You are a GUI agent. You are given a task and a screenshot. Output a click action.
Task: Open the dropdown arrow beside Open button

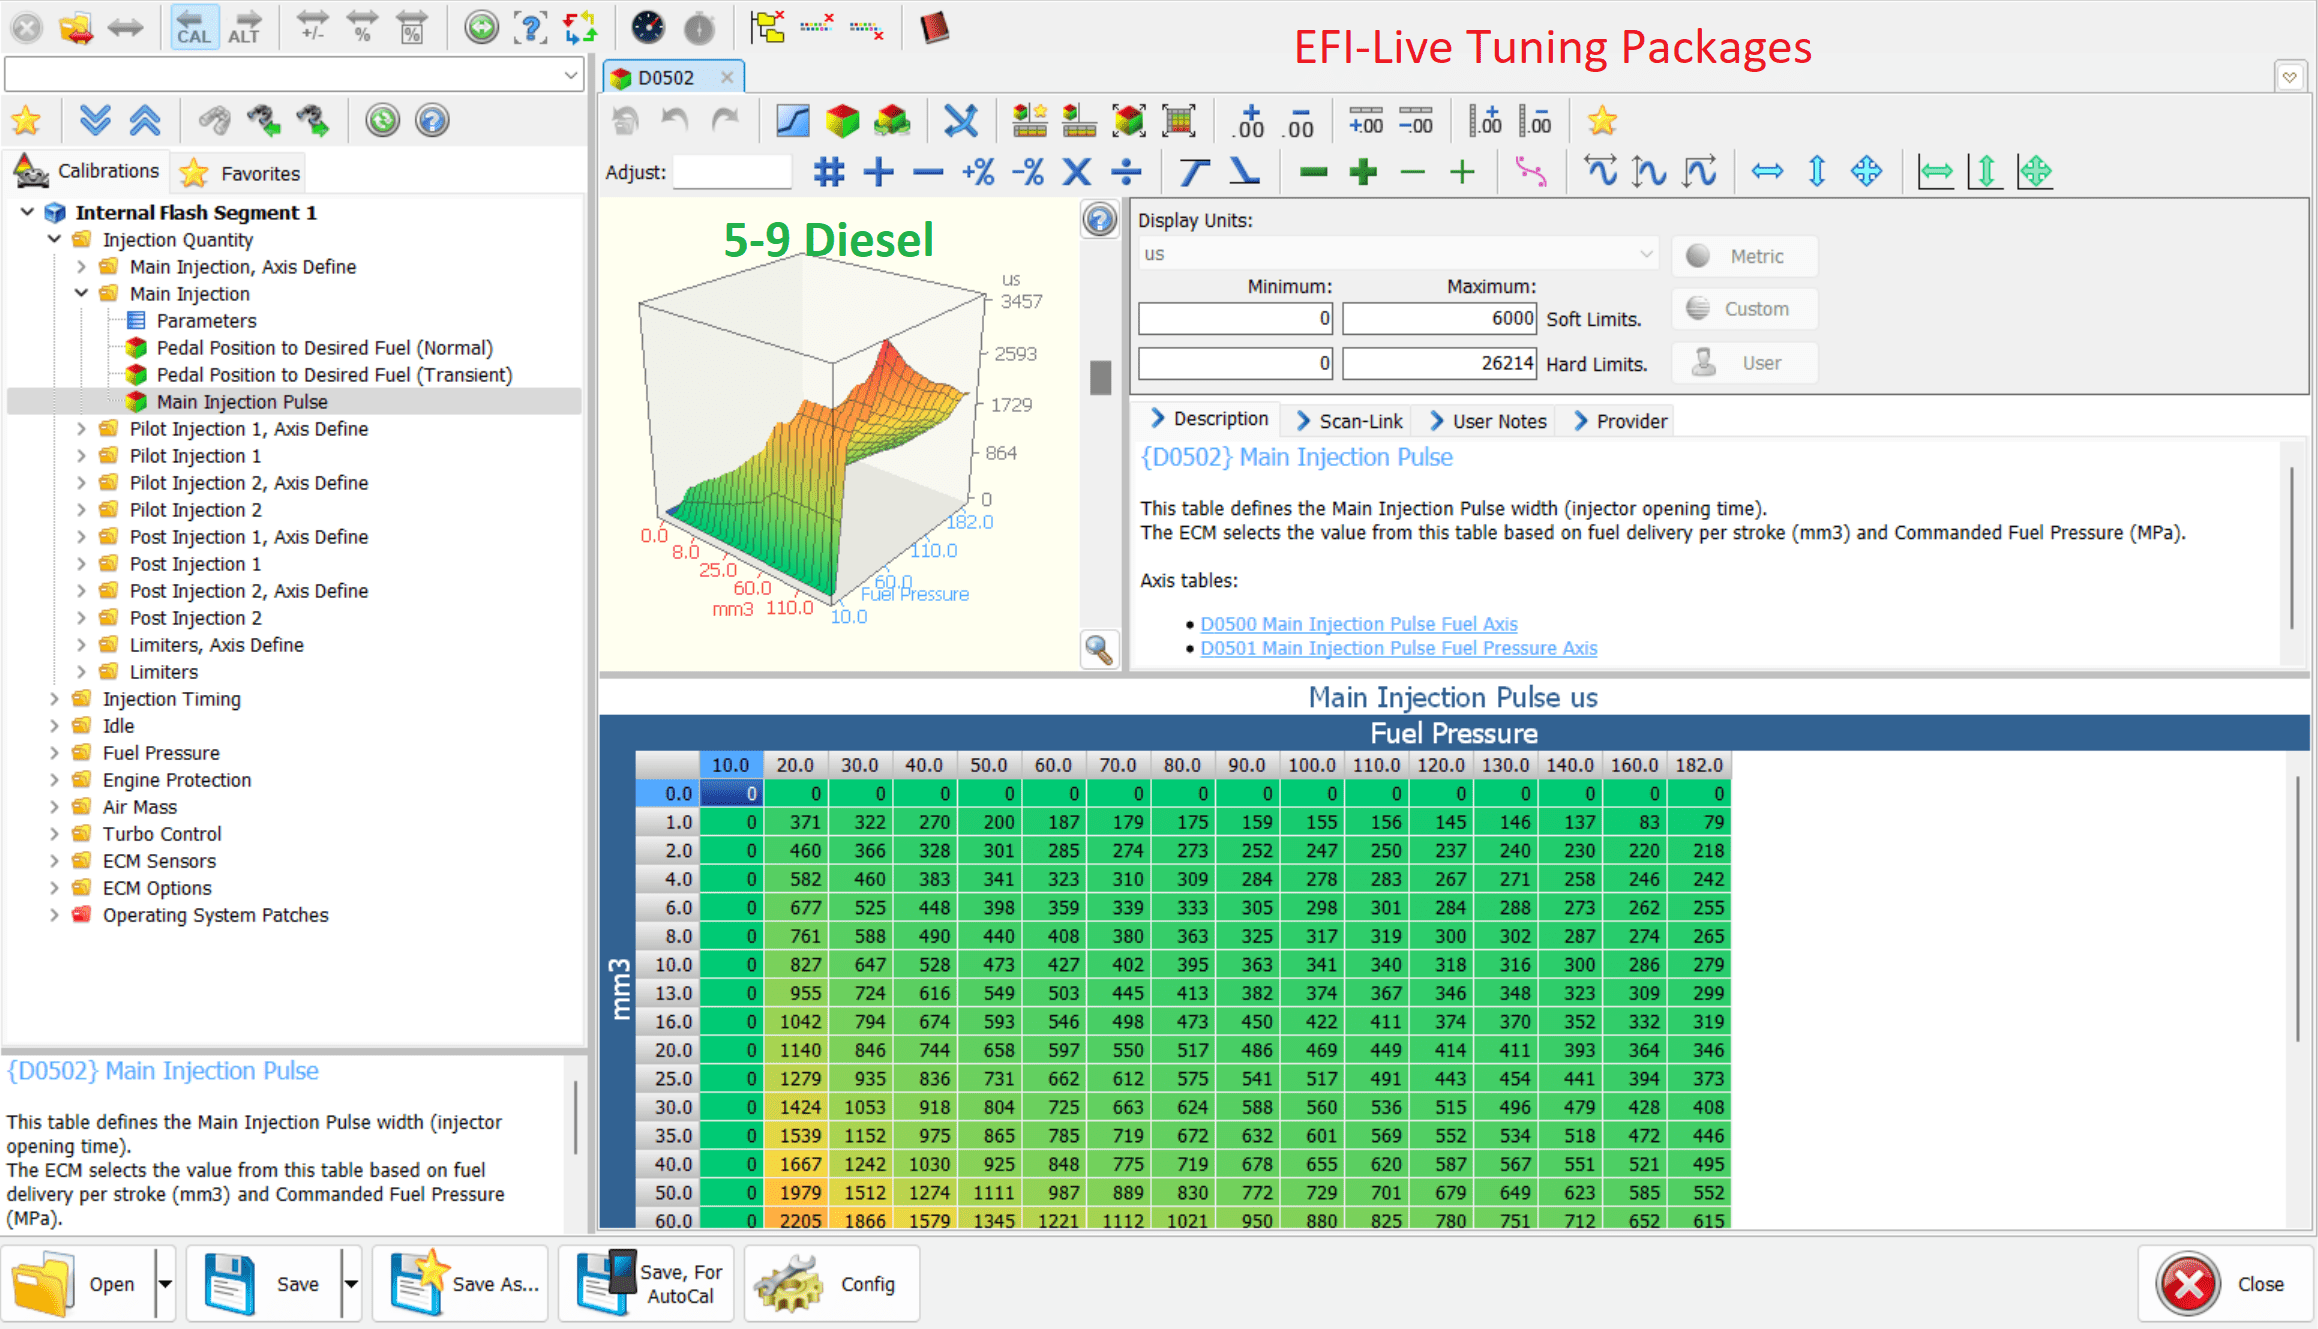point(165,1283)
